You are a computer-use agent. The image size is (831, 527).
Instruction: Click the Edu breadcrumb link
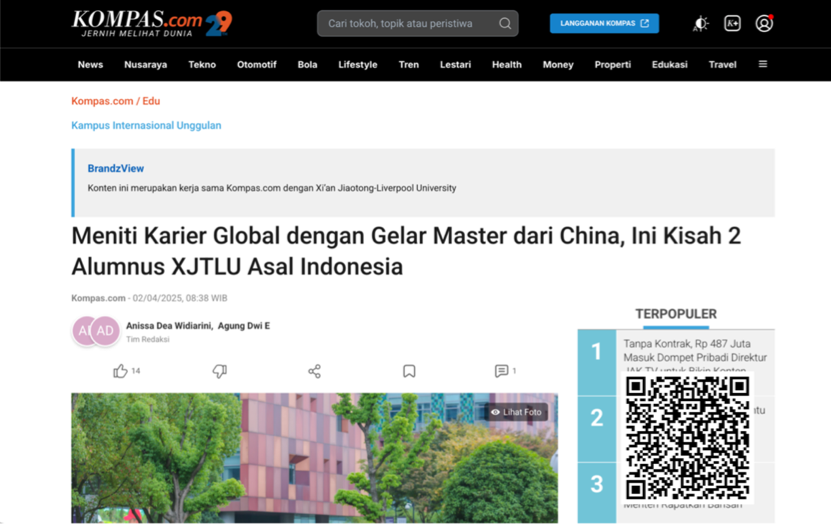151,101
